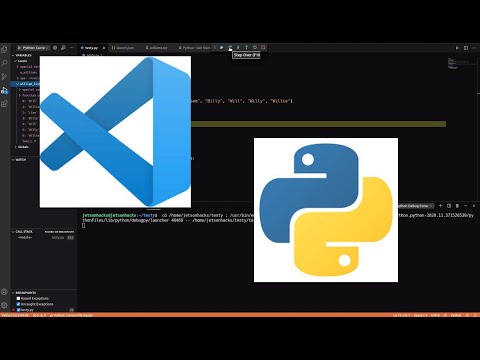The height and width of the screenshot is (360, 480).
Task: Open errors and warnings in status bar
Action: tap(39, 315)
